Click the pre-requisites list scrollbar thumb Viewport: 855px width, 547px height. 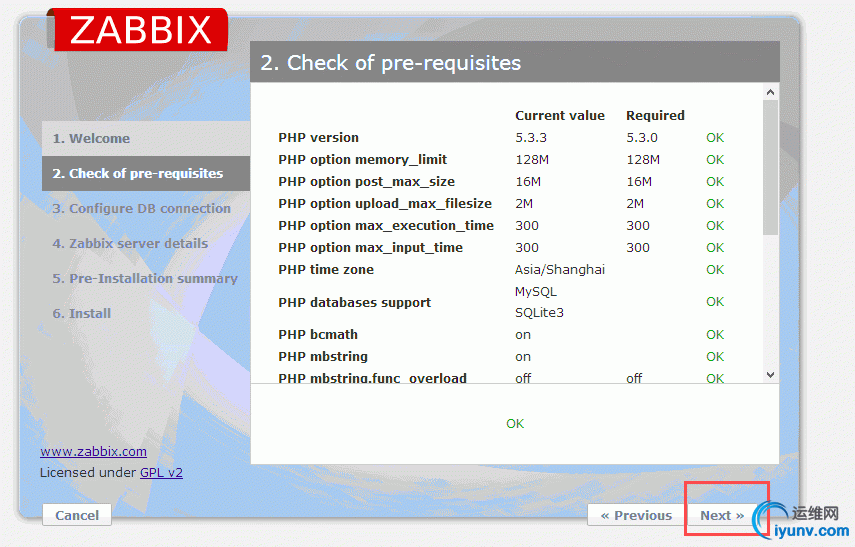(770, 167)
